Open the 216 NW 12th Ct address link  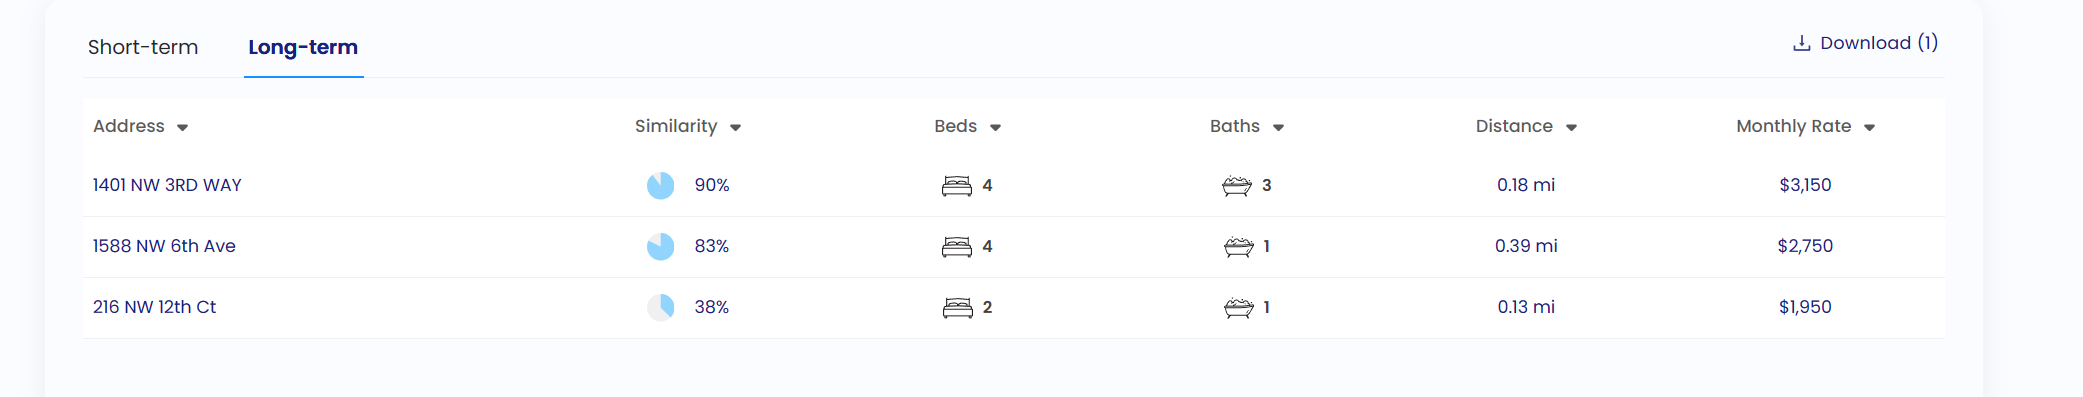154,307
